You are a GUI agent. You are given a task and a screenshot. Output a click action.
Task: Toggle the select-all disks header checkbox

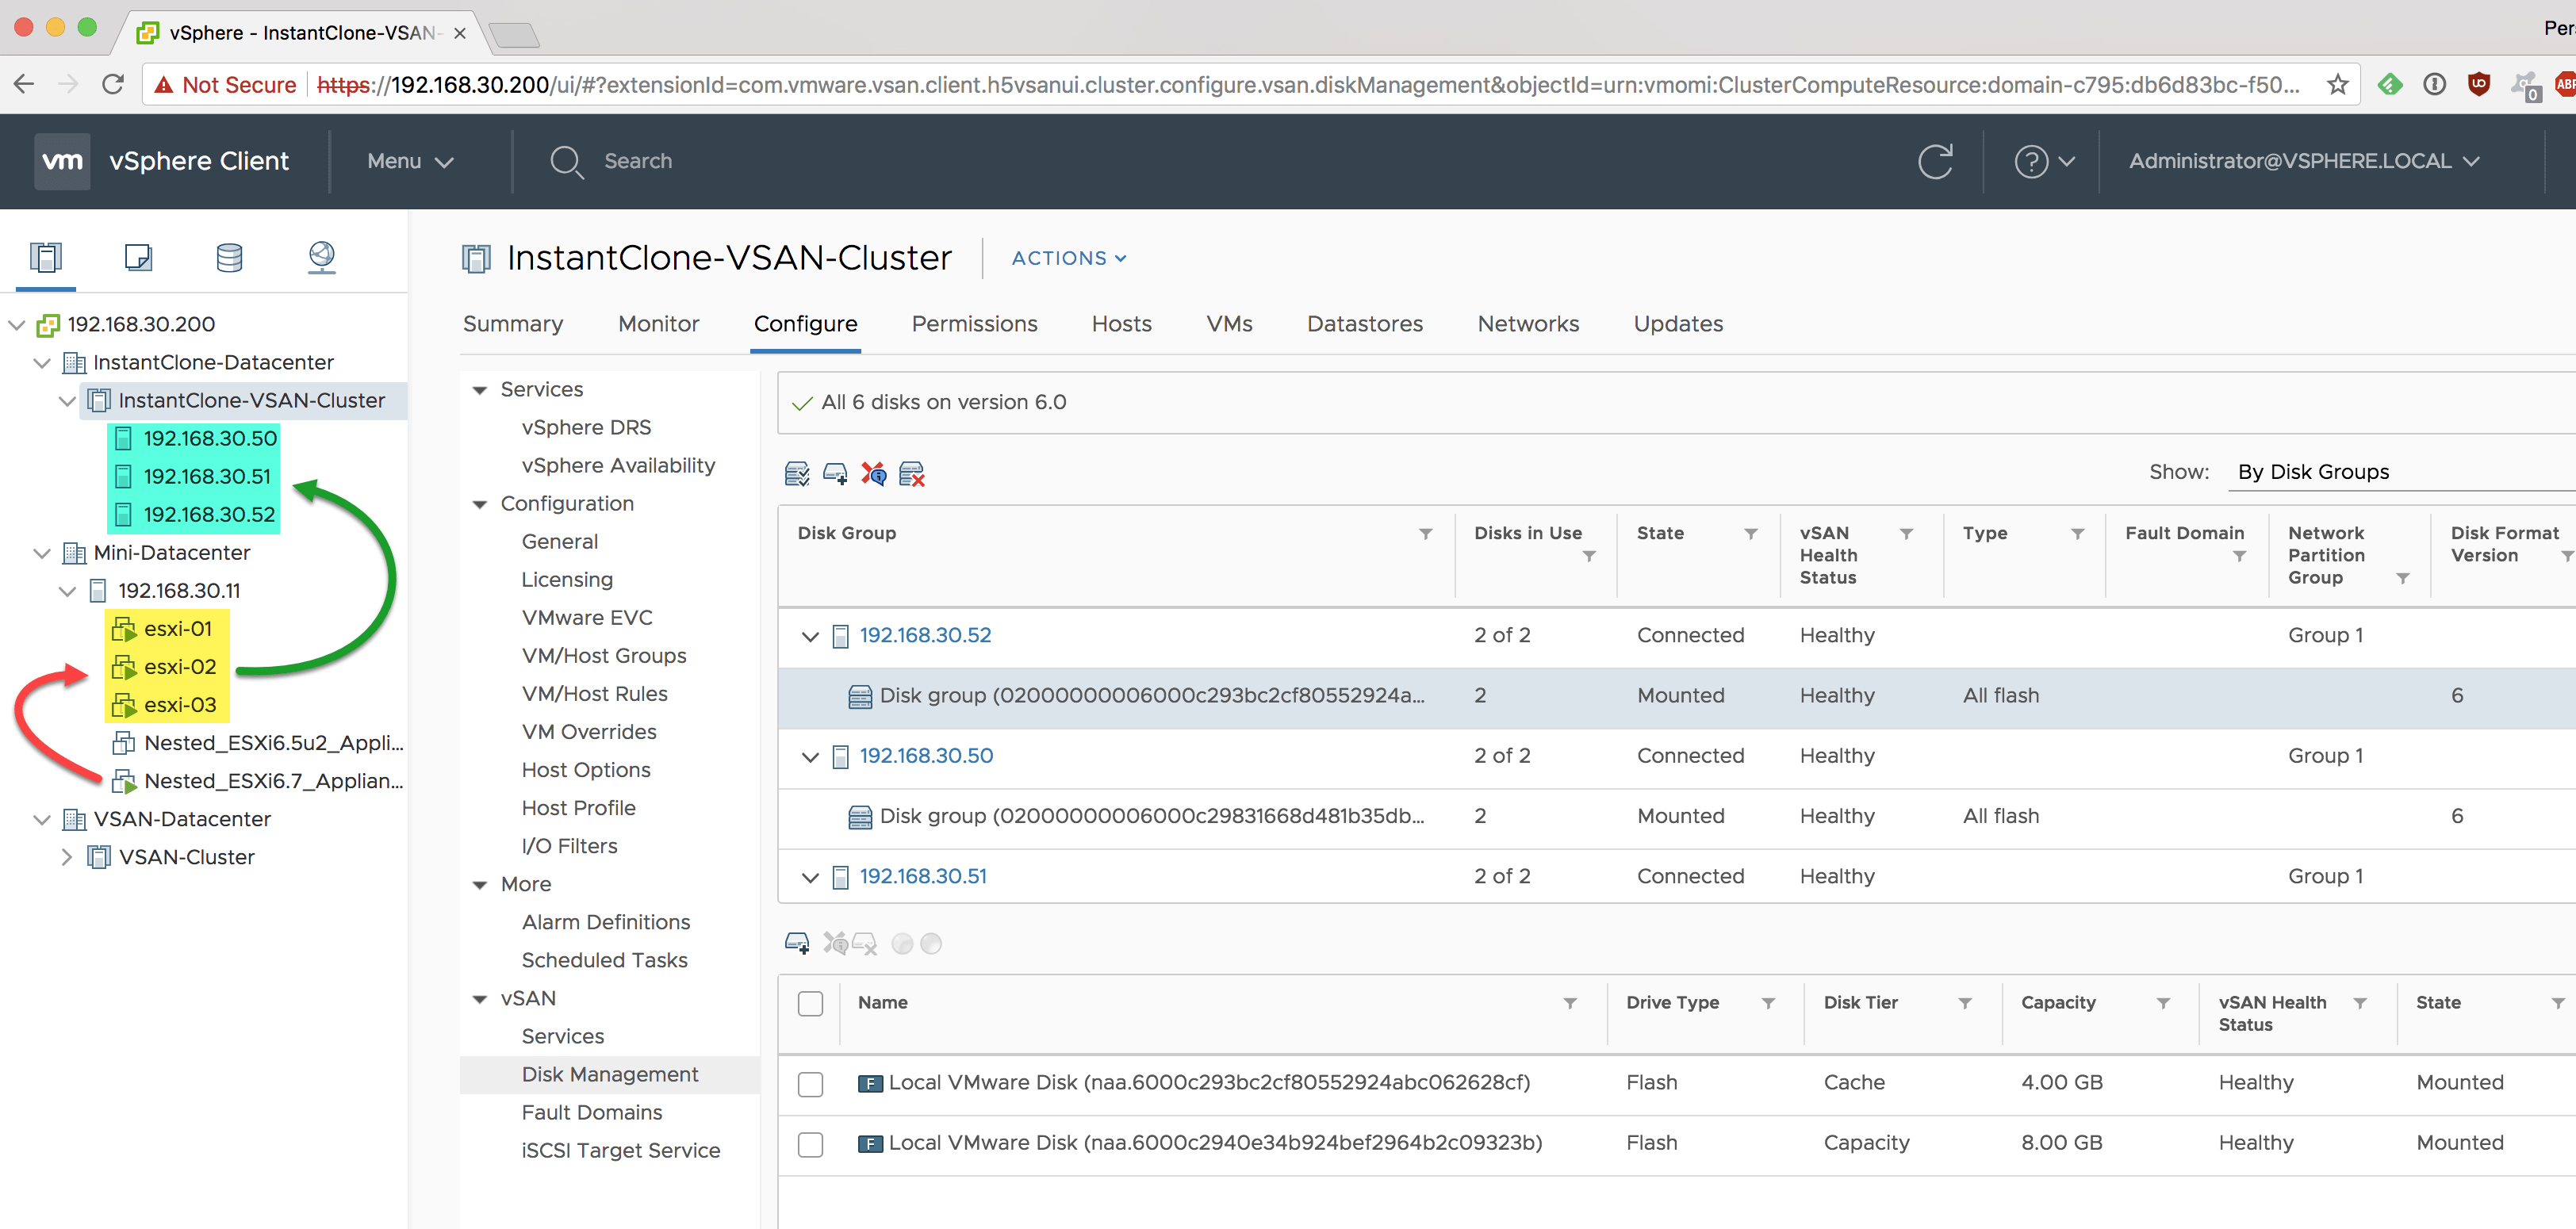[810, 1003]
